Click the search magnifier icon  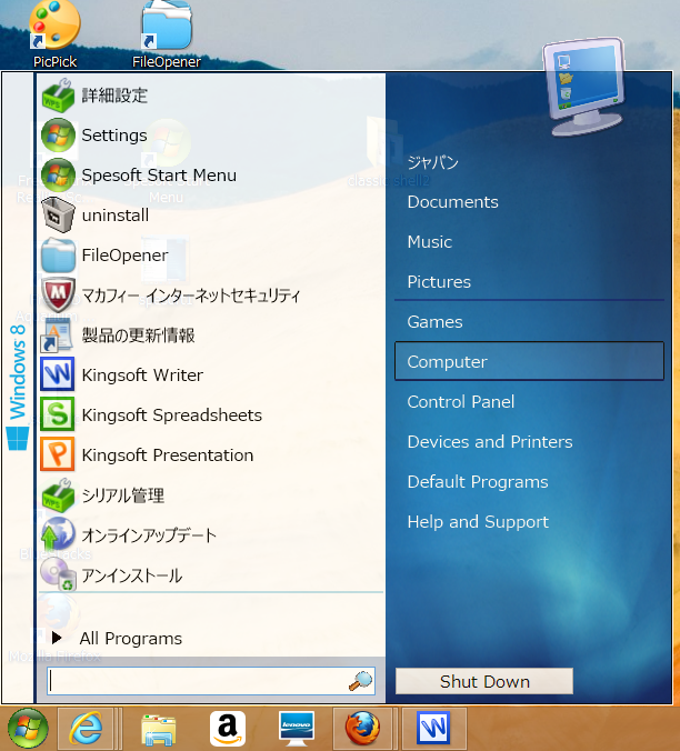pyautogui.click(x=360, y=681)
